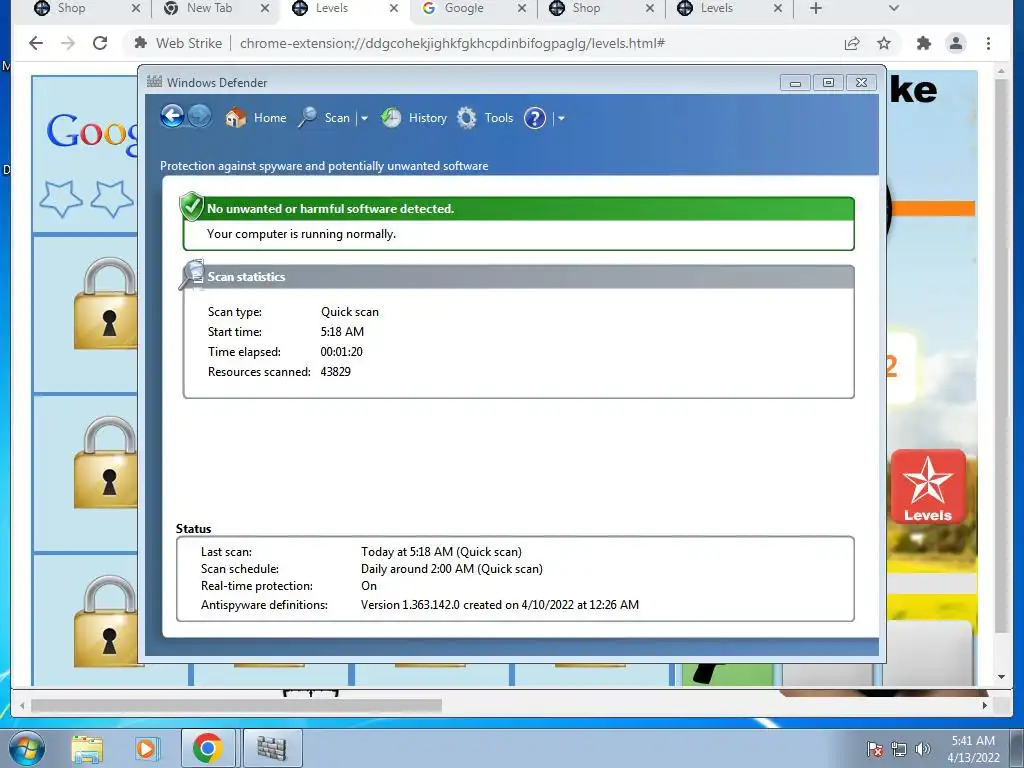Click the Scan label in Defender toolbar
1024x768 pixels.
click(x=337, y=118)
